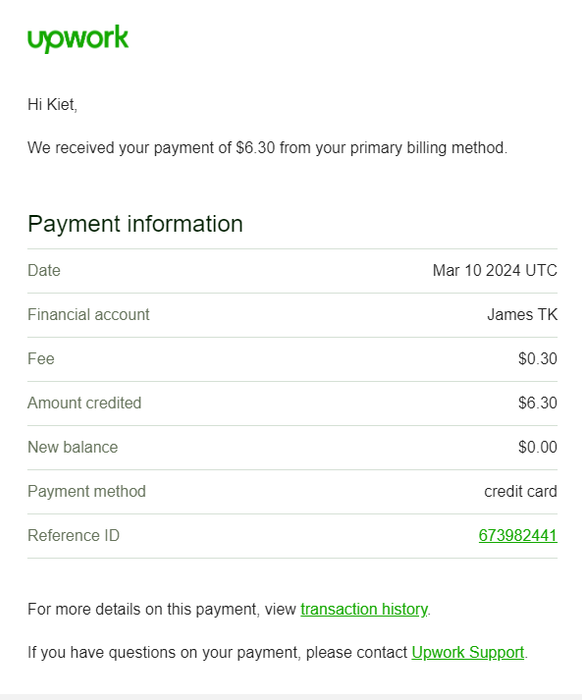Click the $0.30 fee amount
Viewport: 582px width, 700px height.
538,358
